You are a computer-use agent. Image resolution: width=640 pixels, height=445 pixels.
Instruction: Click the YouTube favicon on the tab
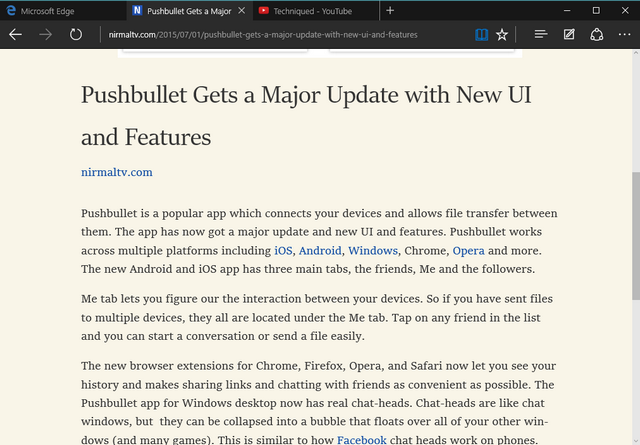click(x=264, y=11)
